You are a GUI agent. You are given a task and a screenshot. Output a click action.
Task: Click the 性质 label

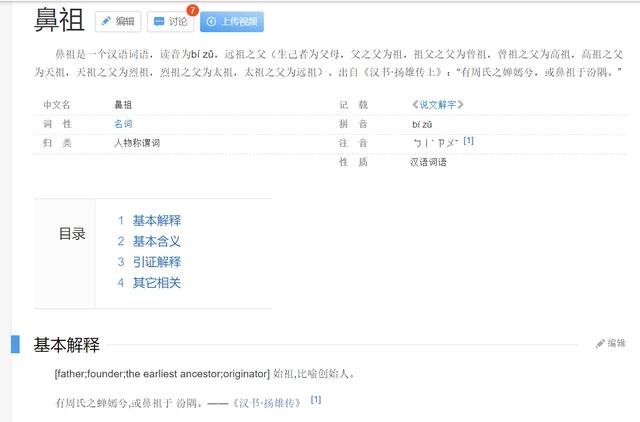pyautogui.click(x=353, y=162)
